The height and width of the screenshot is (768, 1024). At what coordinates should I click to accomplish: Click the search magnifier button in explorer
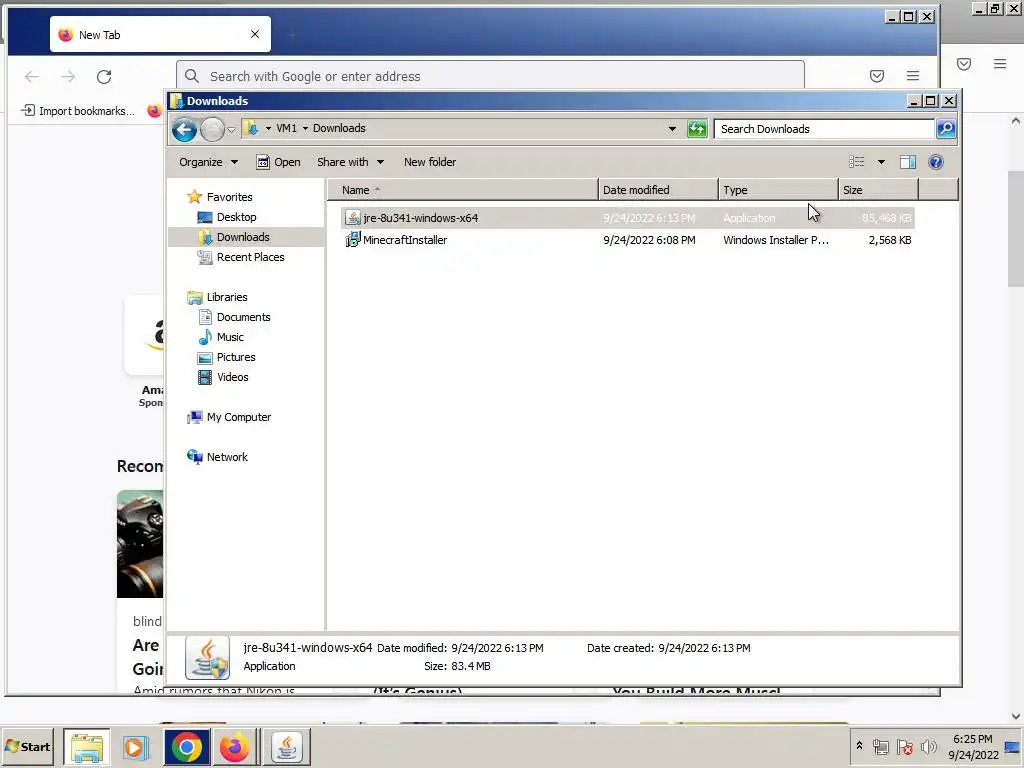coord(946,129)
